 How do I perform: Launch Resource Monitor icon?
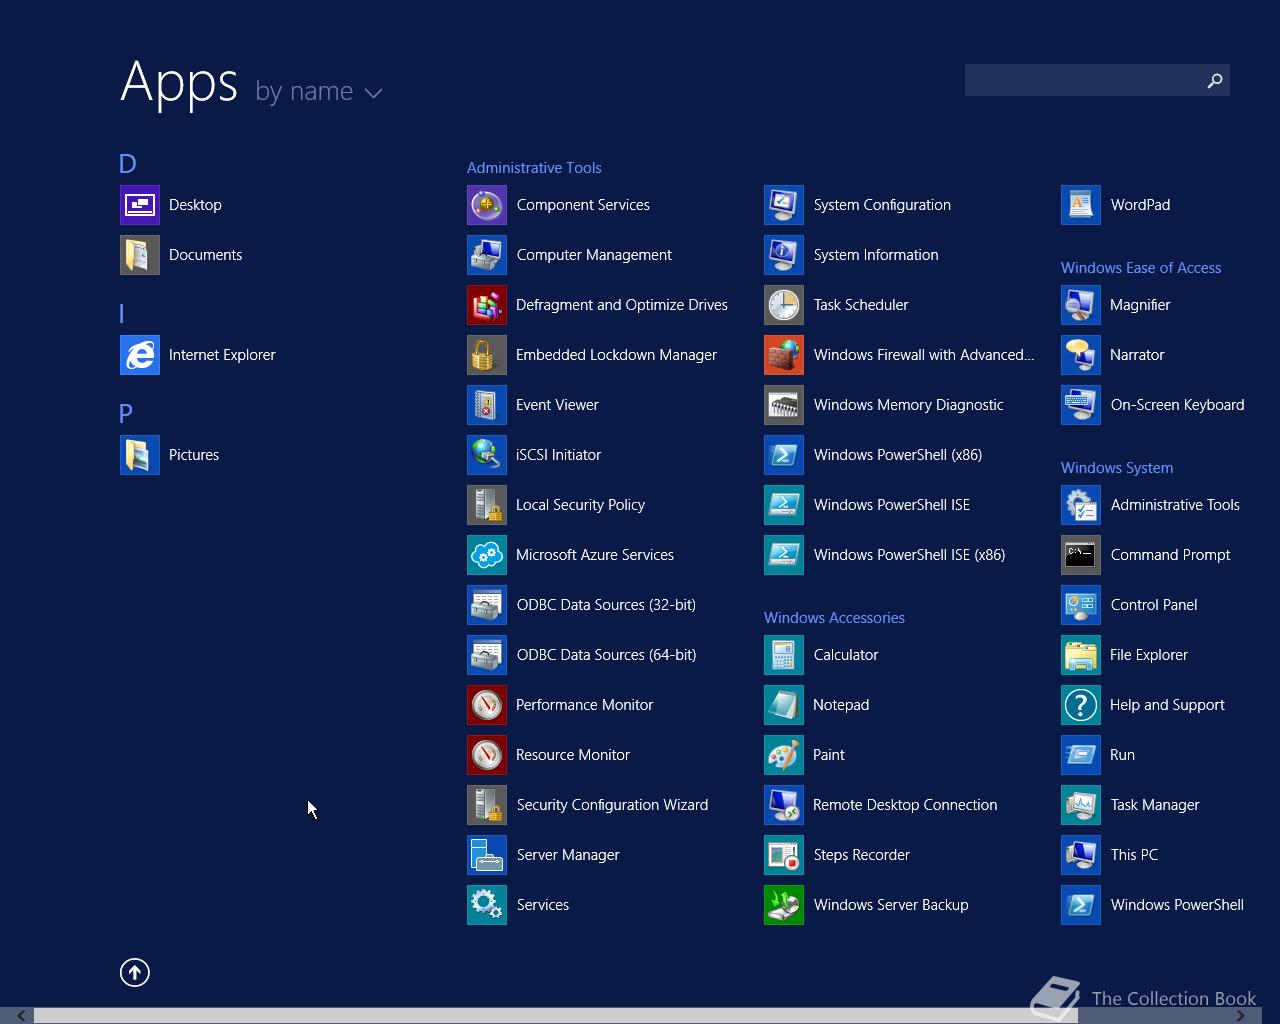click(x=487, y=755)
